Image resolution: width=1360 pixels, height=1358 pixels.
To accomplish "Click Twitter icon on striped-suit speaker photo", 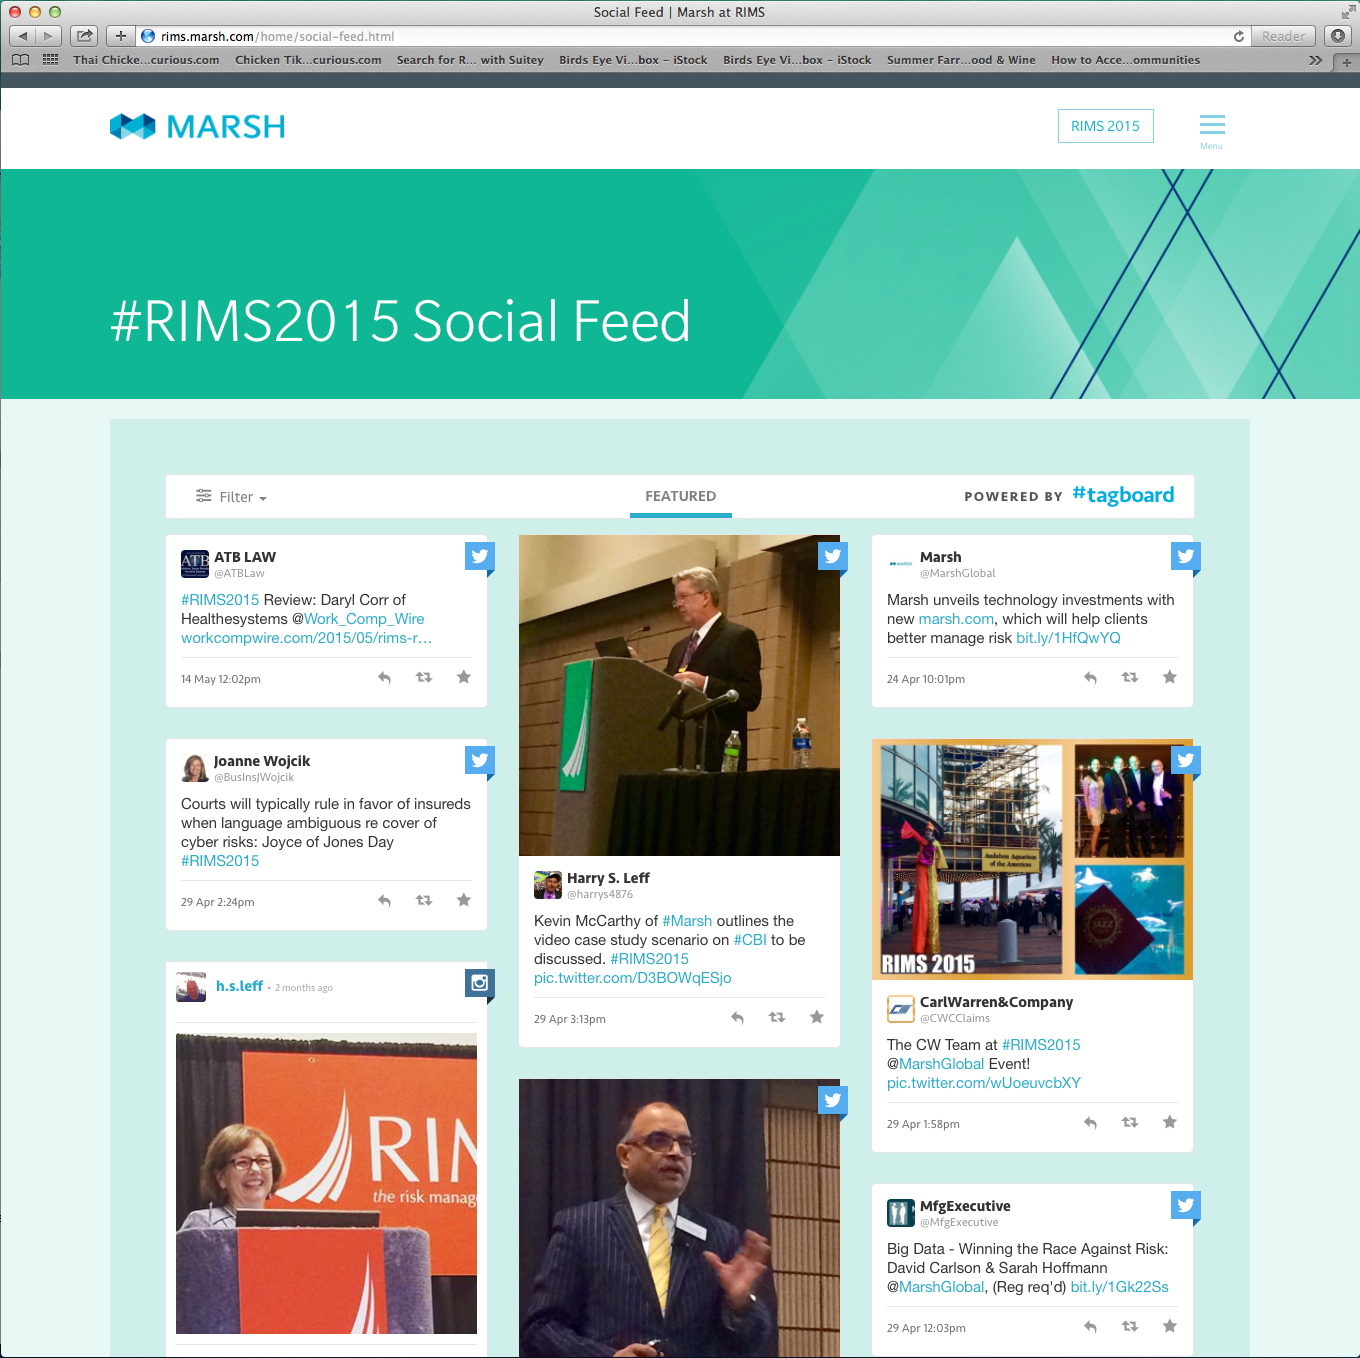I will 833,1101.
